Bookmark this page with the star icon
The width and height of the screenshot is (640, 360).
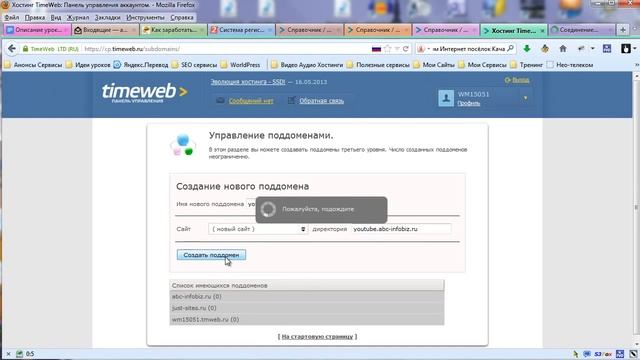pyautogui.click(x=387, y=49)
